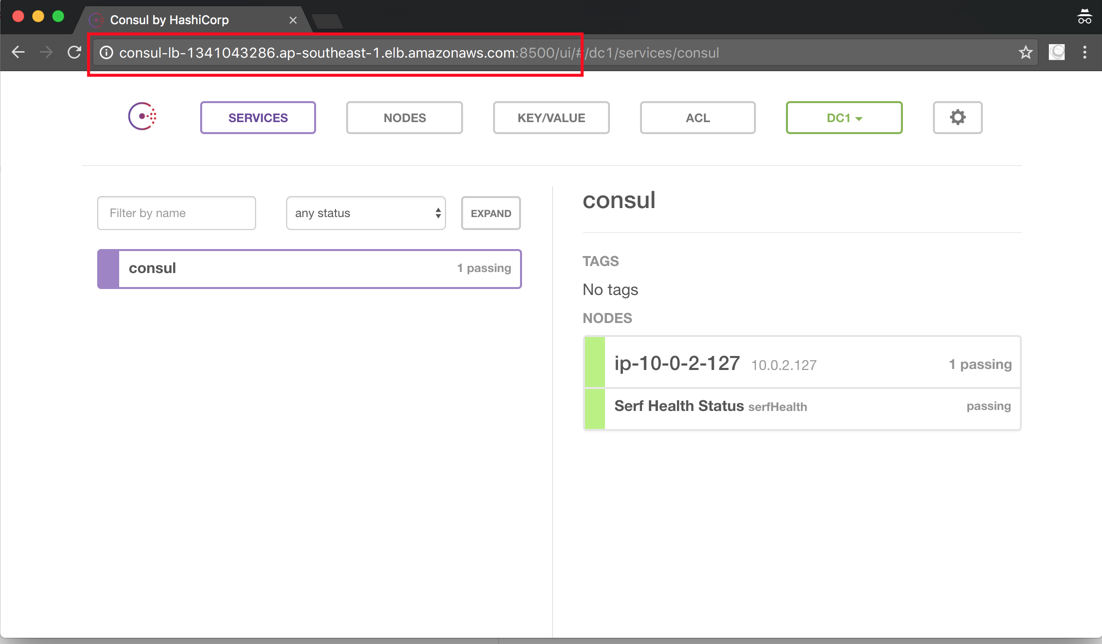Click the NODES label in details panel
The image size is (1102, 644).
607,318
